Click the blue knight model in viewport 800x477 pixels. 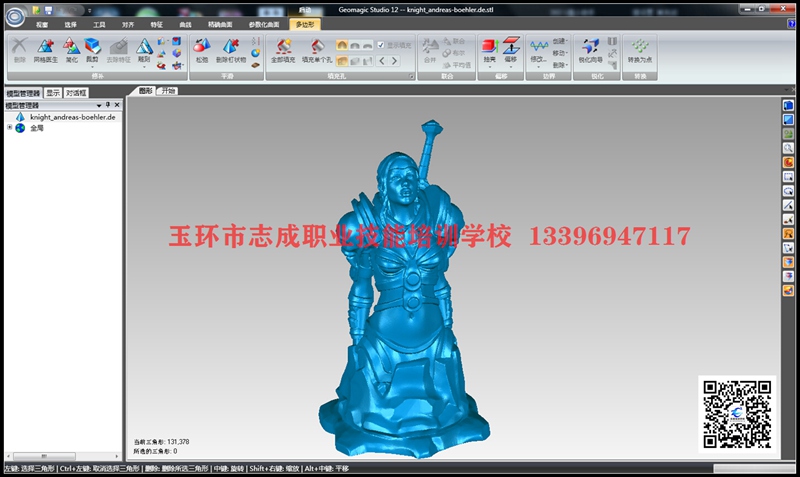point(403,291)
